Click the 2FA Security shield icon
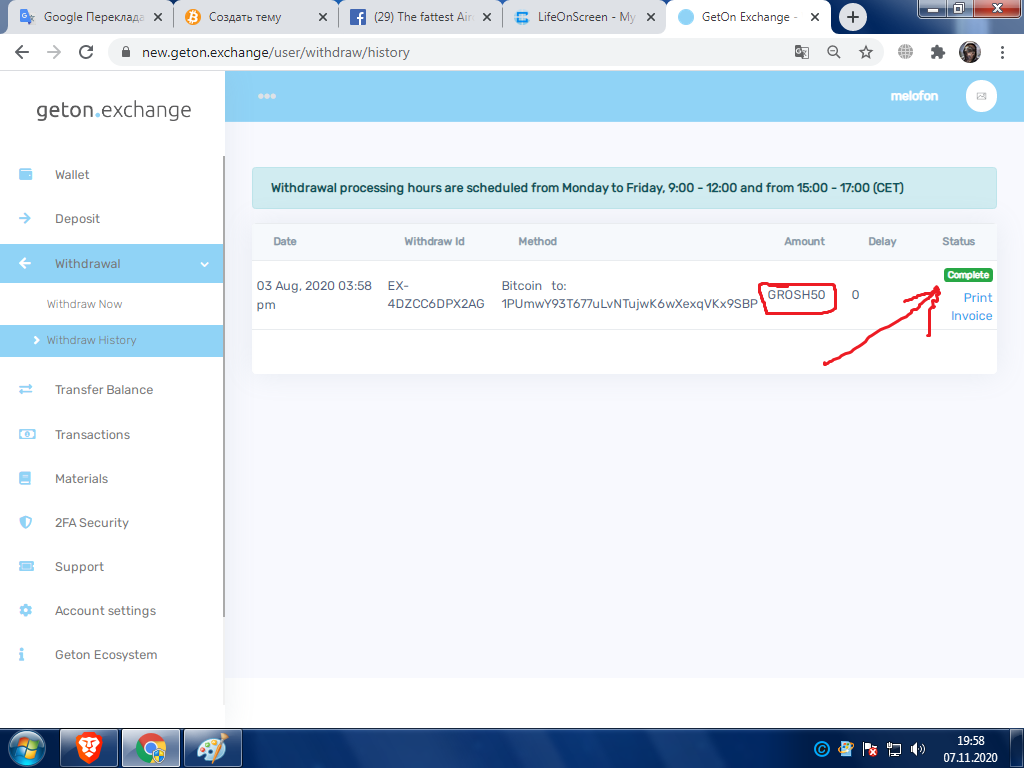This screenshot has height=768, width=1024. click(x=25, y=522)
